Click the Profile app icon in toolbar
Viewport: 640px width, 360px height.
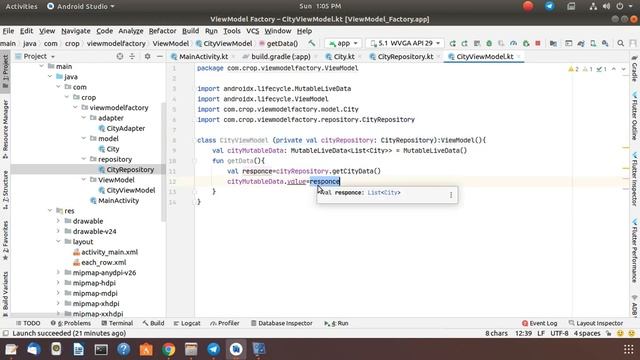click(513, 43)
